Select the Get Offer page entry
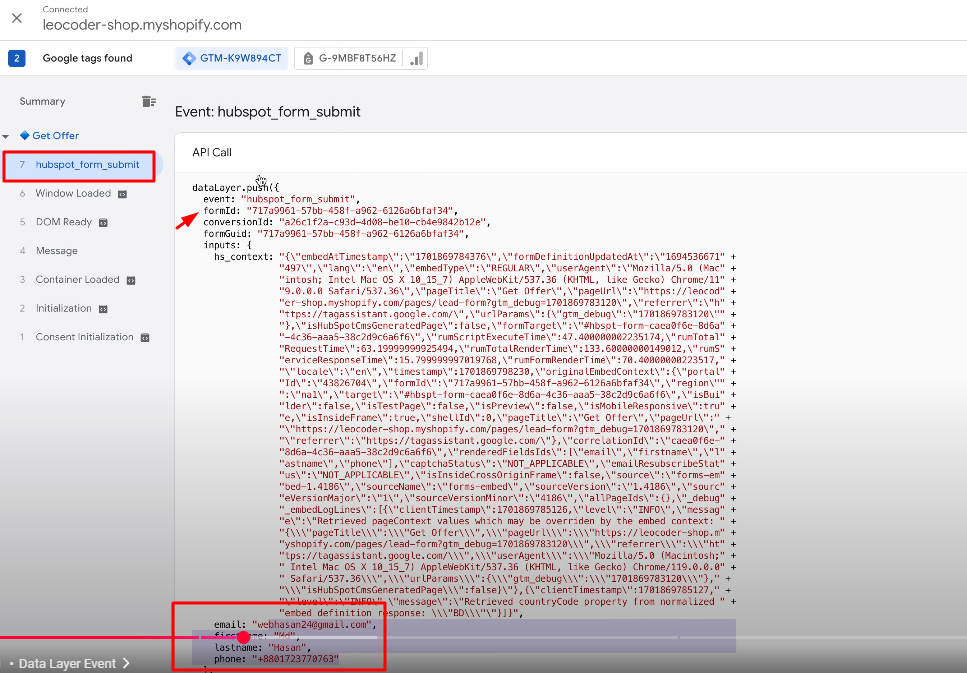 point(56,136)
